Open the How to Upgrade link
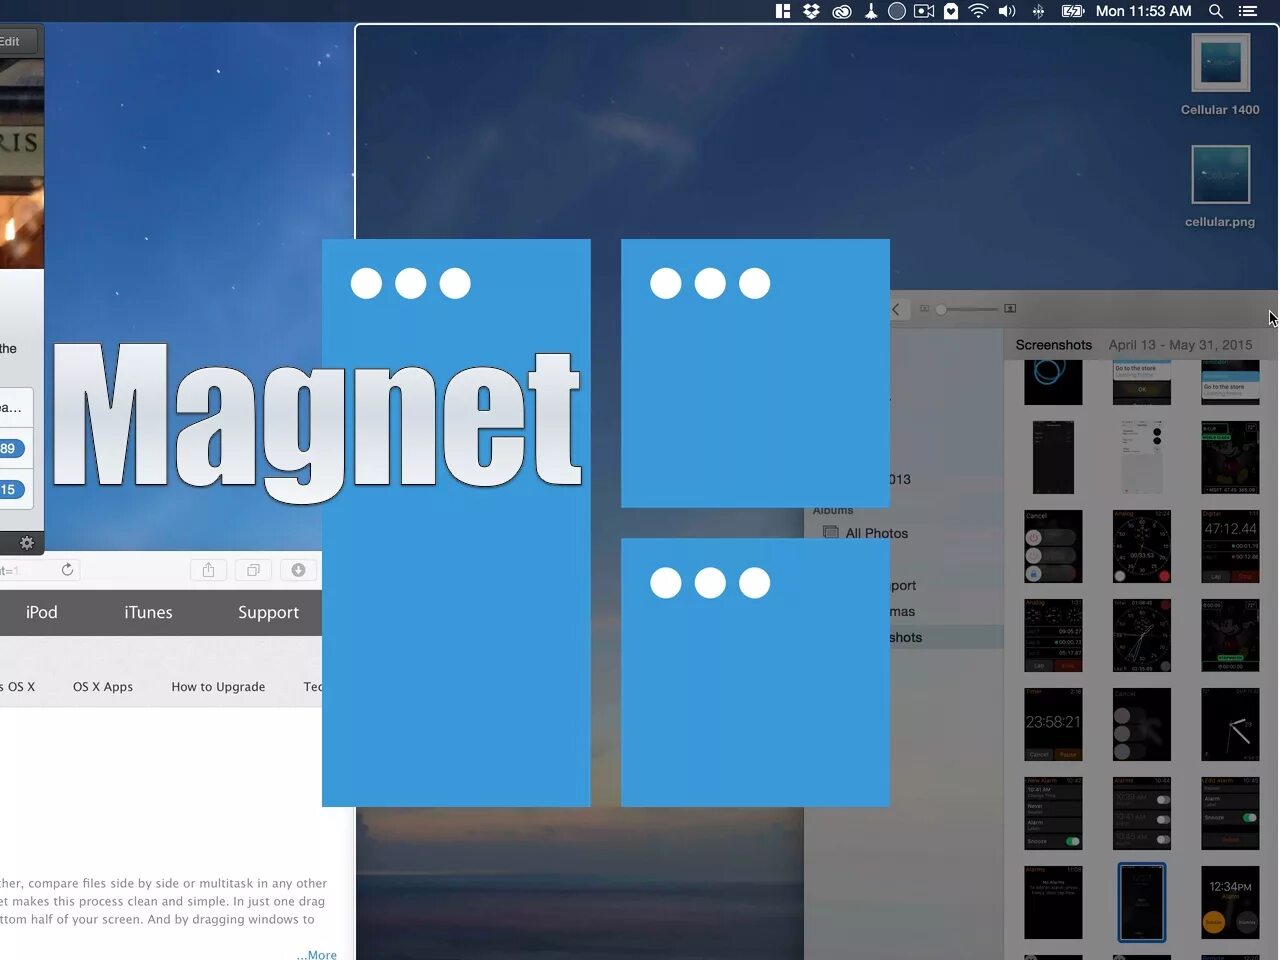Screen dimensions: 1280x960 coord(218,687)
